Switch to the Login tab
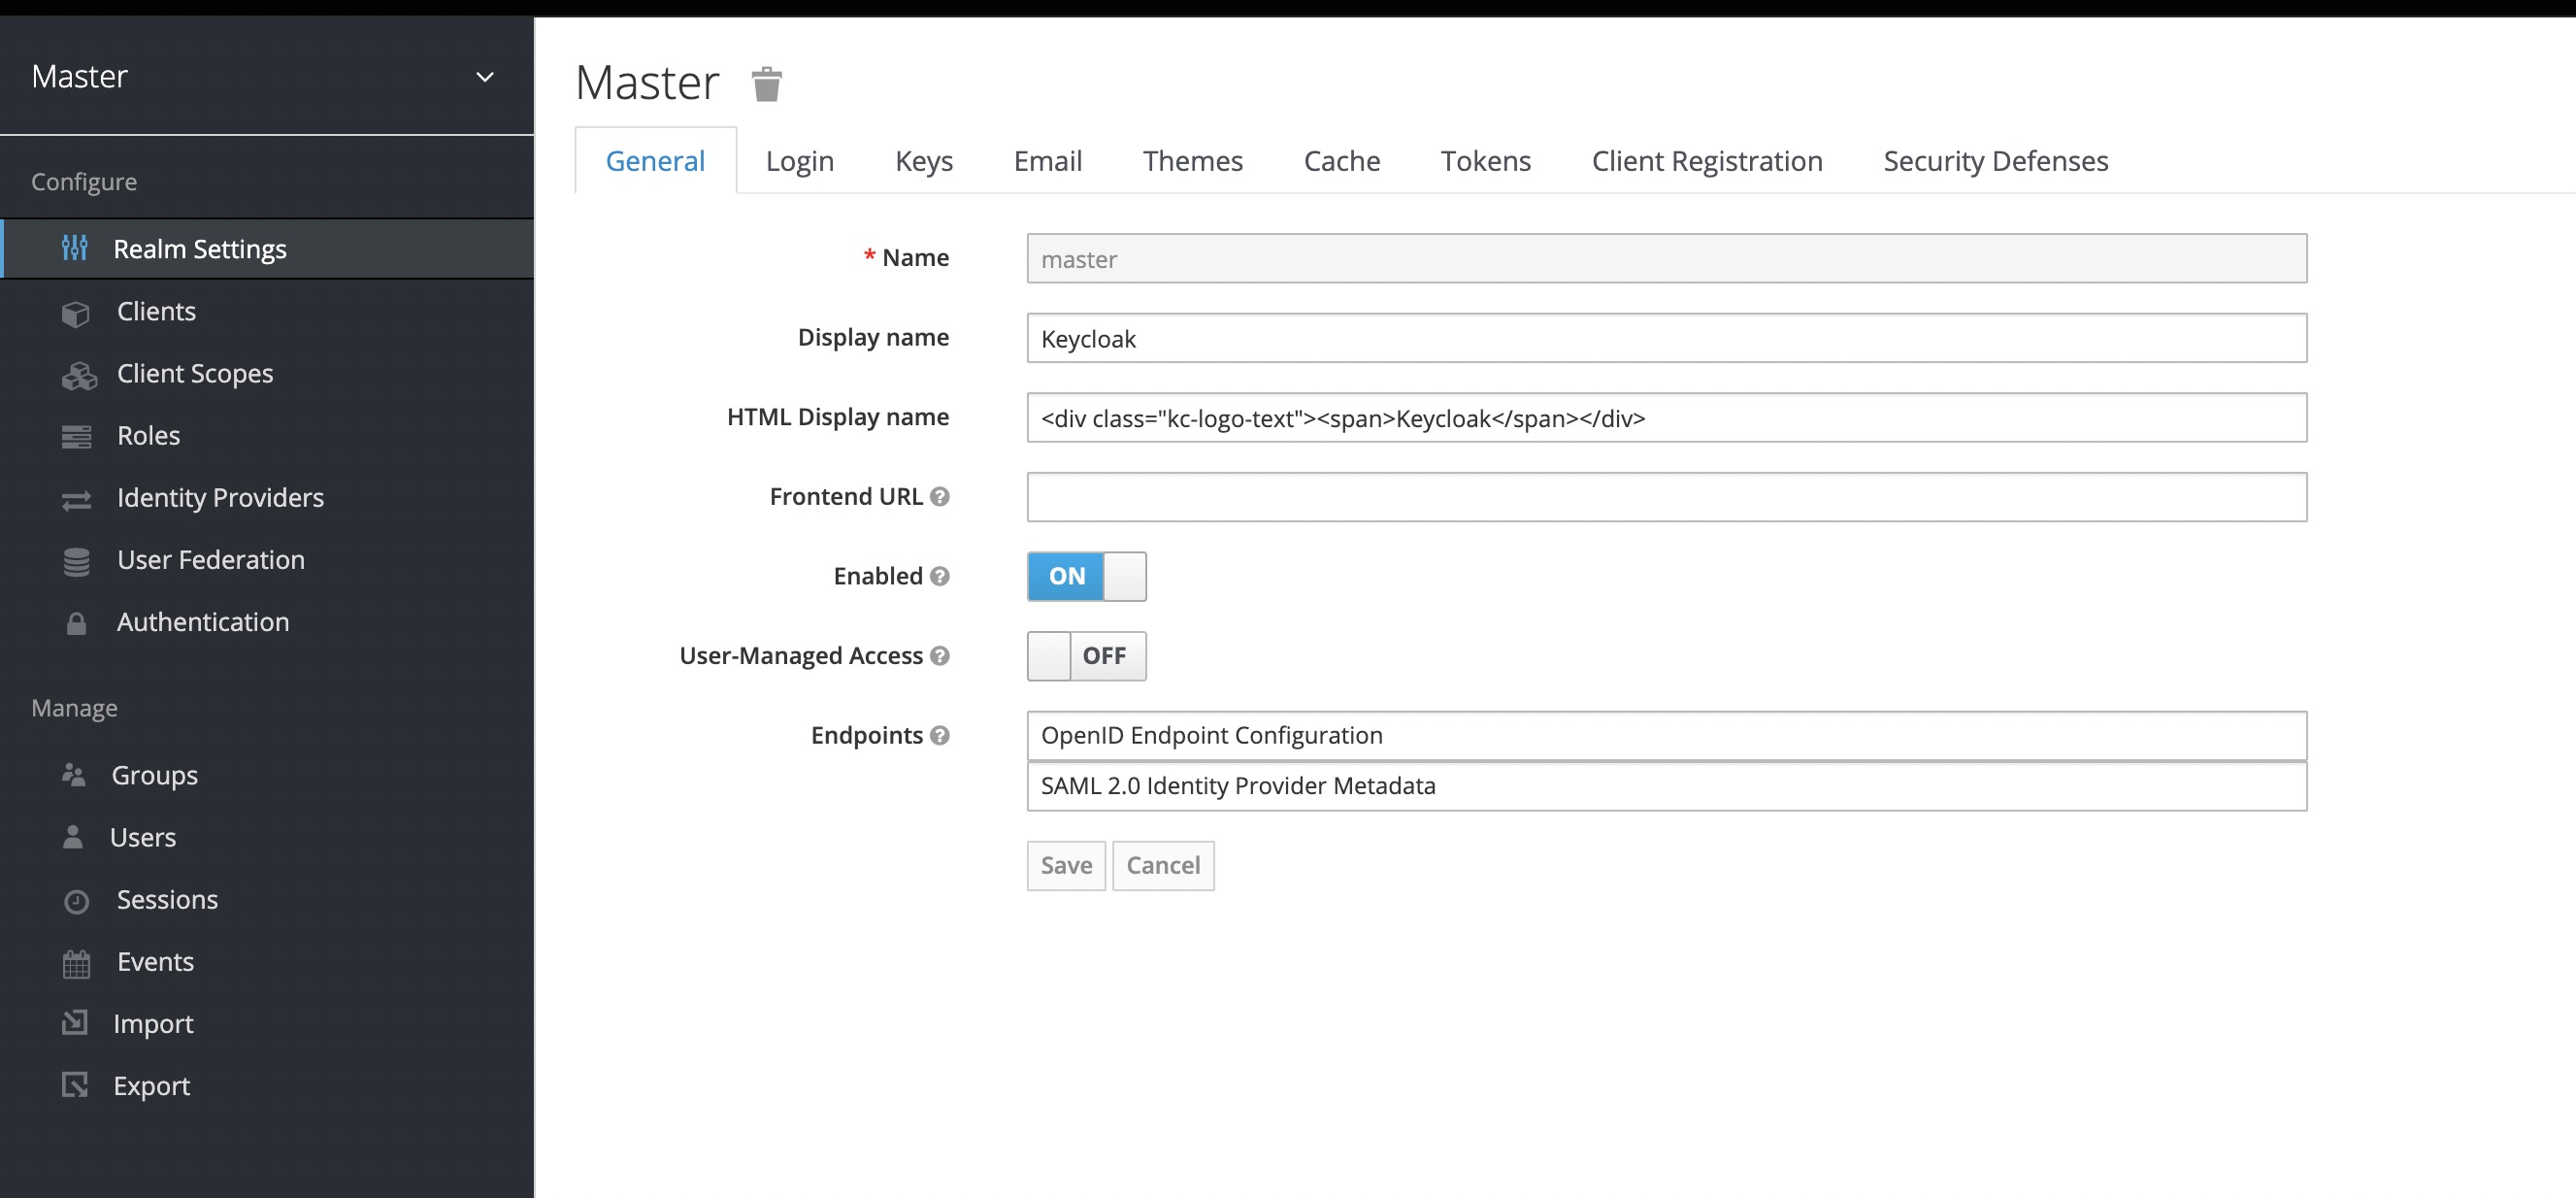 pos(800,159)
